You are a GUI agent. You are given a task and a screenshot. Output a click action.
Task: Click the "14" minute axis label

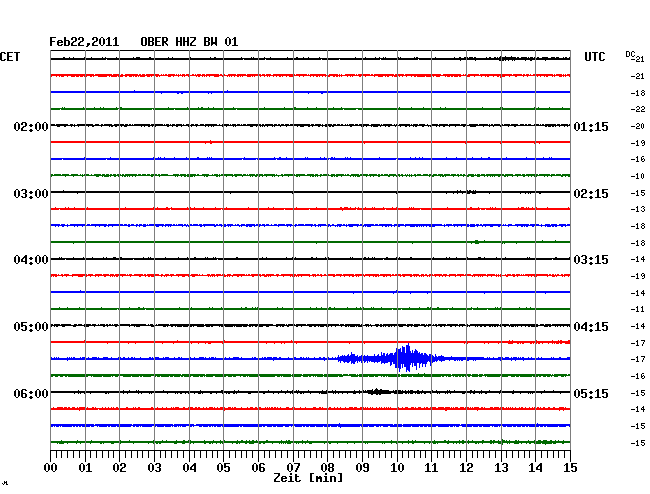[536, 468]
